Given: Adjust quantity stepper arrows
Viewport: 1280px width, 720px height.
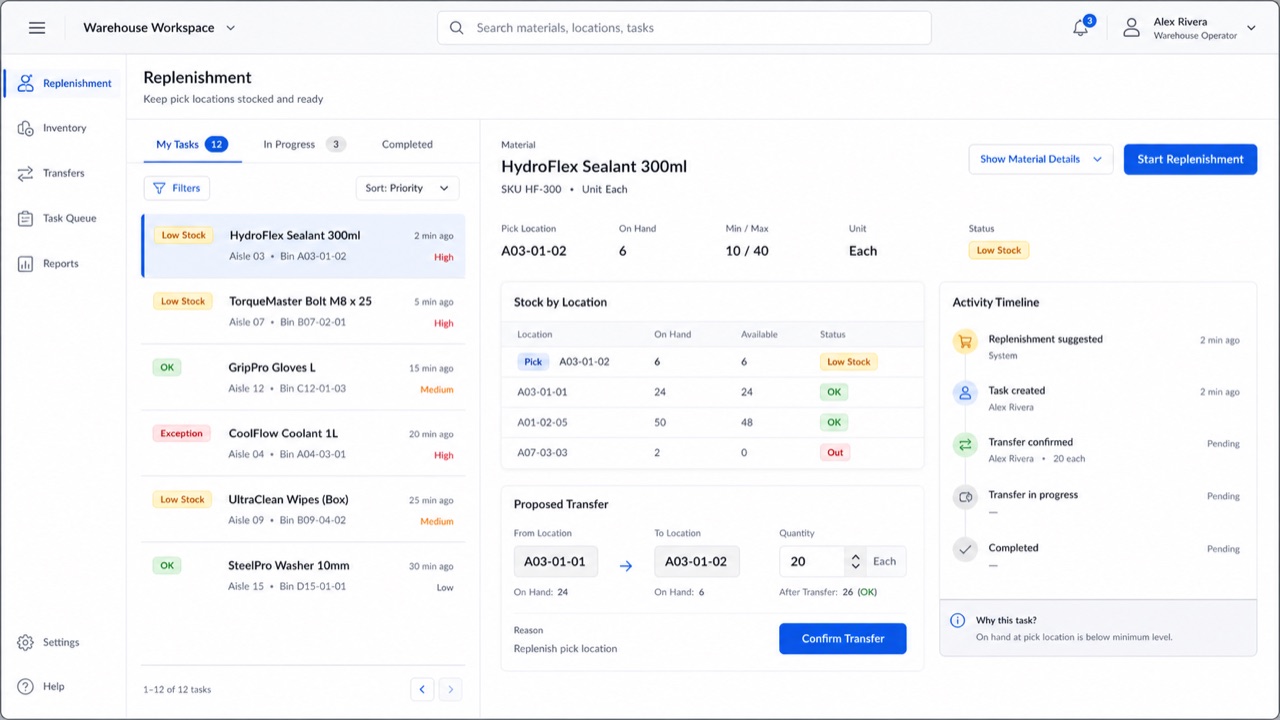Looking at the screenshot, I should (855, 562).
